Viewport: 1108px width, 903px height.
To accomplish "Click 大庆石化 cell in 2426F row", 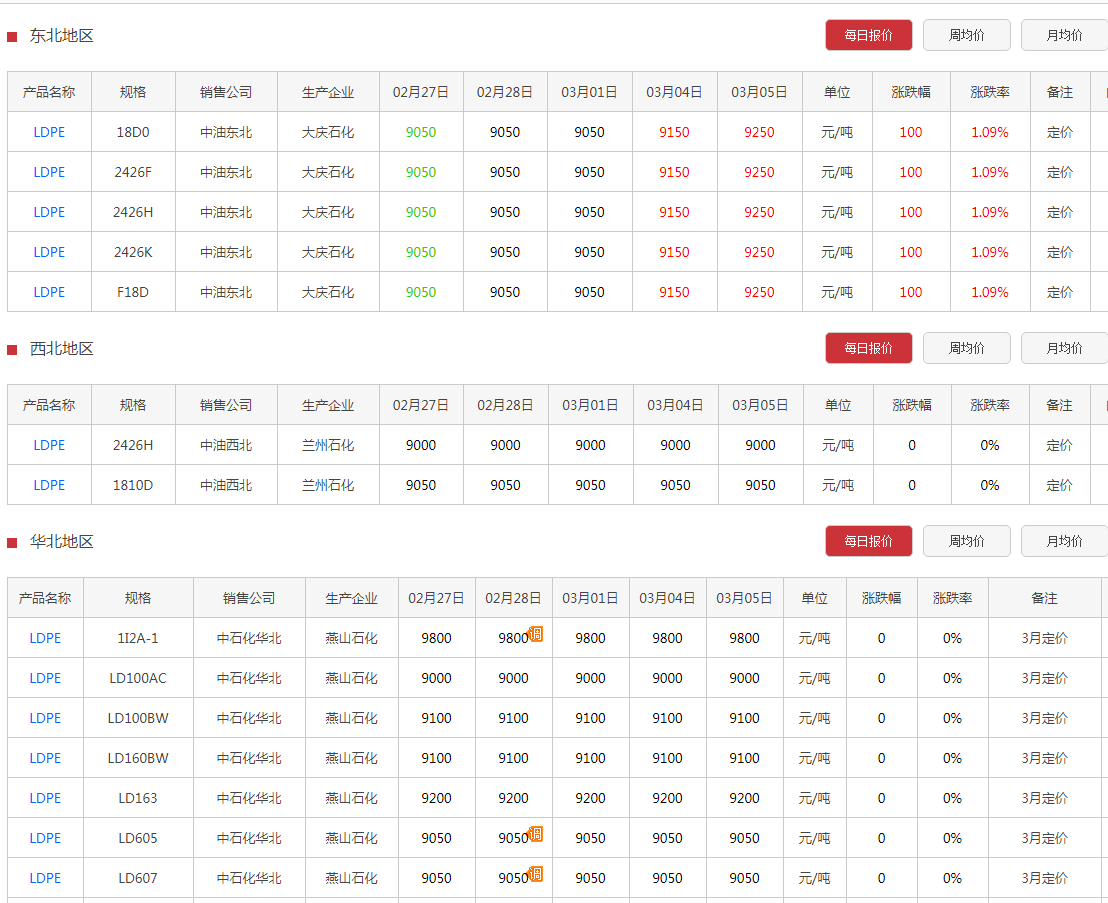I will click(x=328, y=172).
